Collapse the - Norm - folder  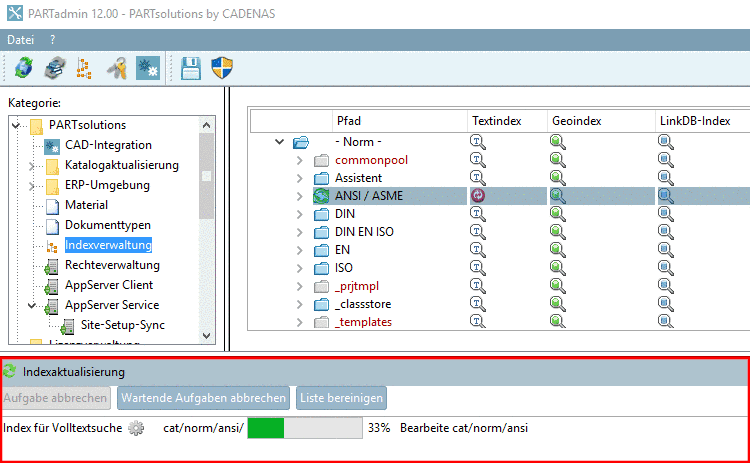point(280,142)
